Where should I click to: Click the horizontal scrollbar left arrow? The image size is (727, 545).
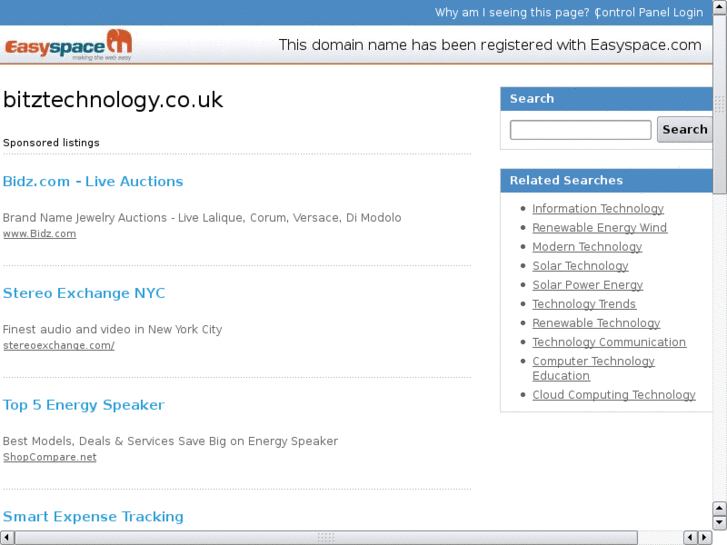click(x=6, y=538)
